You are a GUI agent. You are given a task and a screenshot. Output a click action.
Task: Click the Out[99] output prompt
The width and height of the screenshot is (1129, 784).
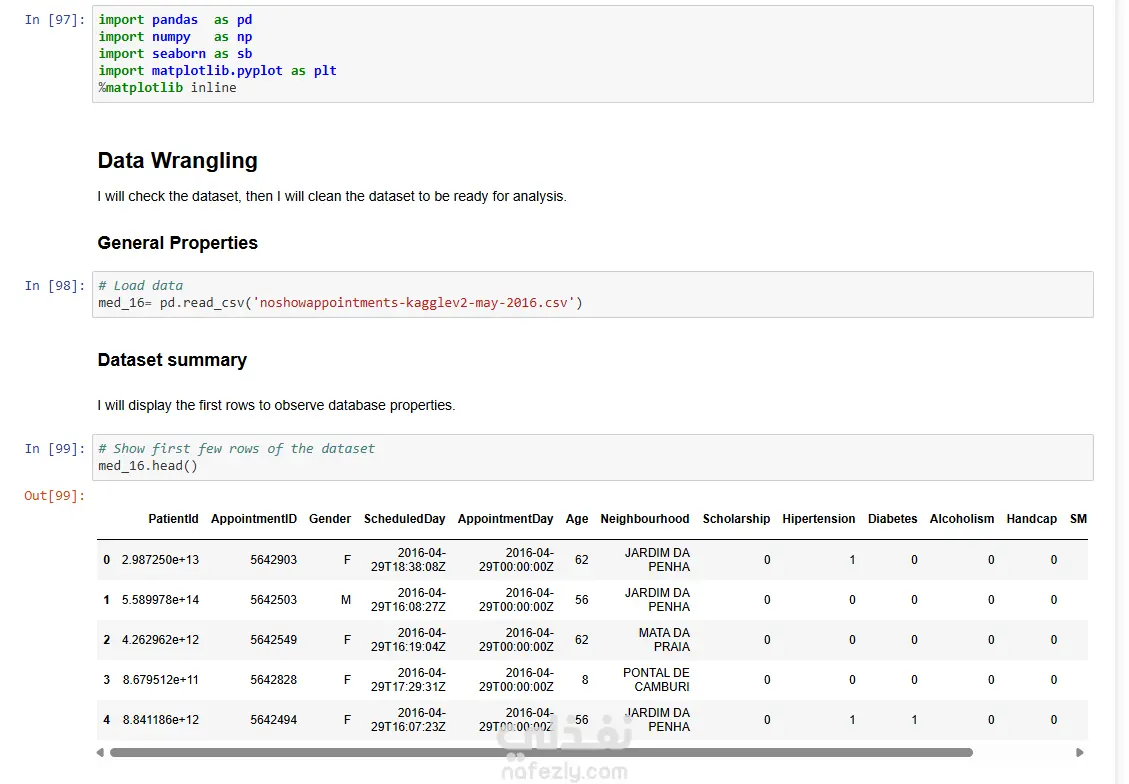pos(55,496)
